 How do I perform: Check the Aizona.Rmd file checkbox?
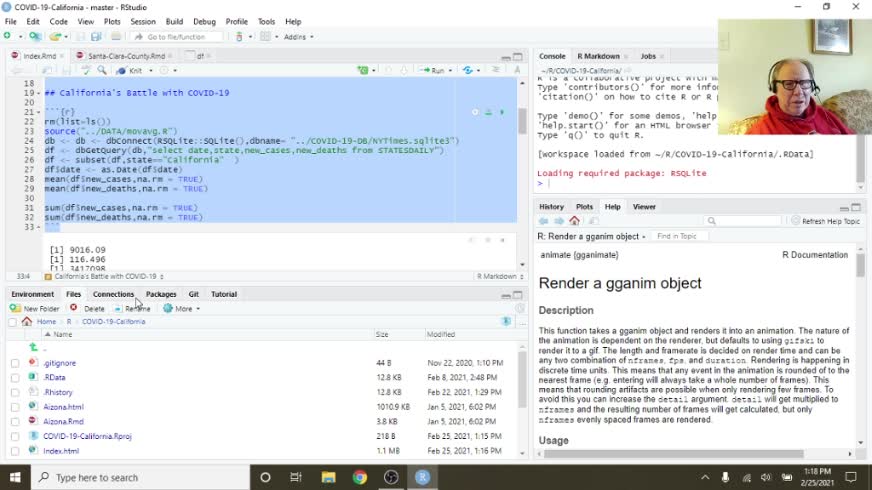click(x=15, y=422)
